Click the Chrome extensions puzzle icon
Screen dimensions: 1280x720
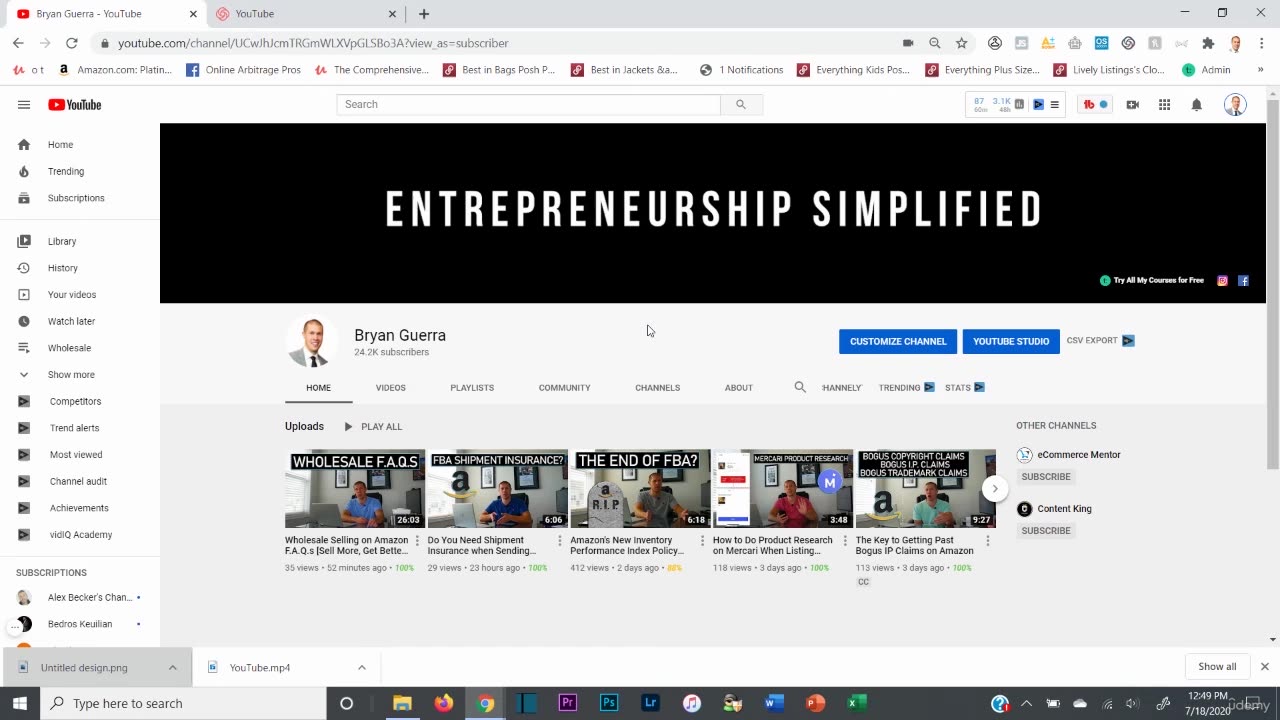tap(1208, 43)
